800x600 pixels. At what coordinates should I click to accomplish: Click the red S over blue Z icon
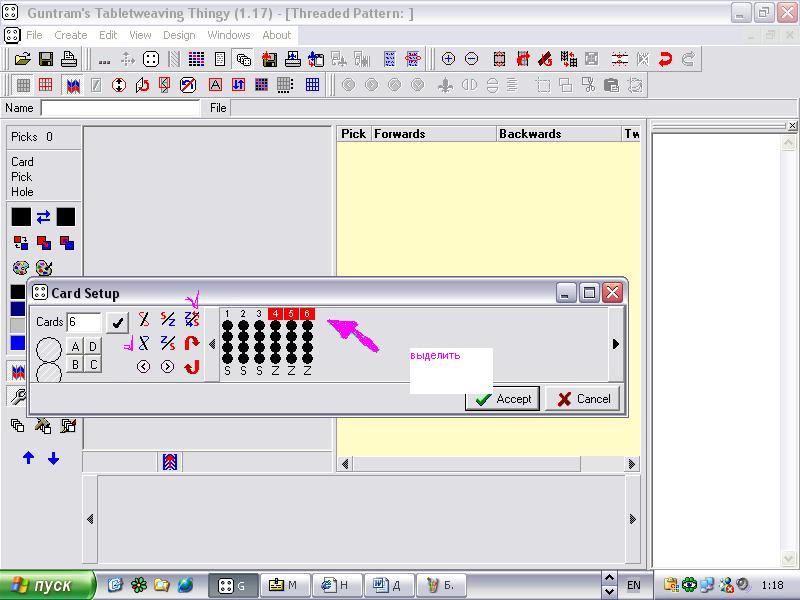[167, 319]
